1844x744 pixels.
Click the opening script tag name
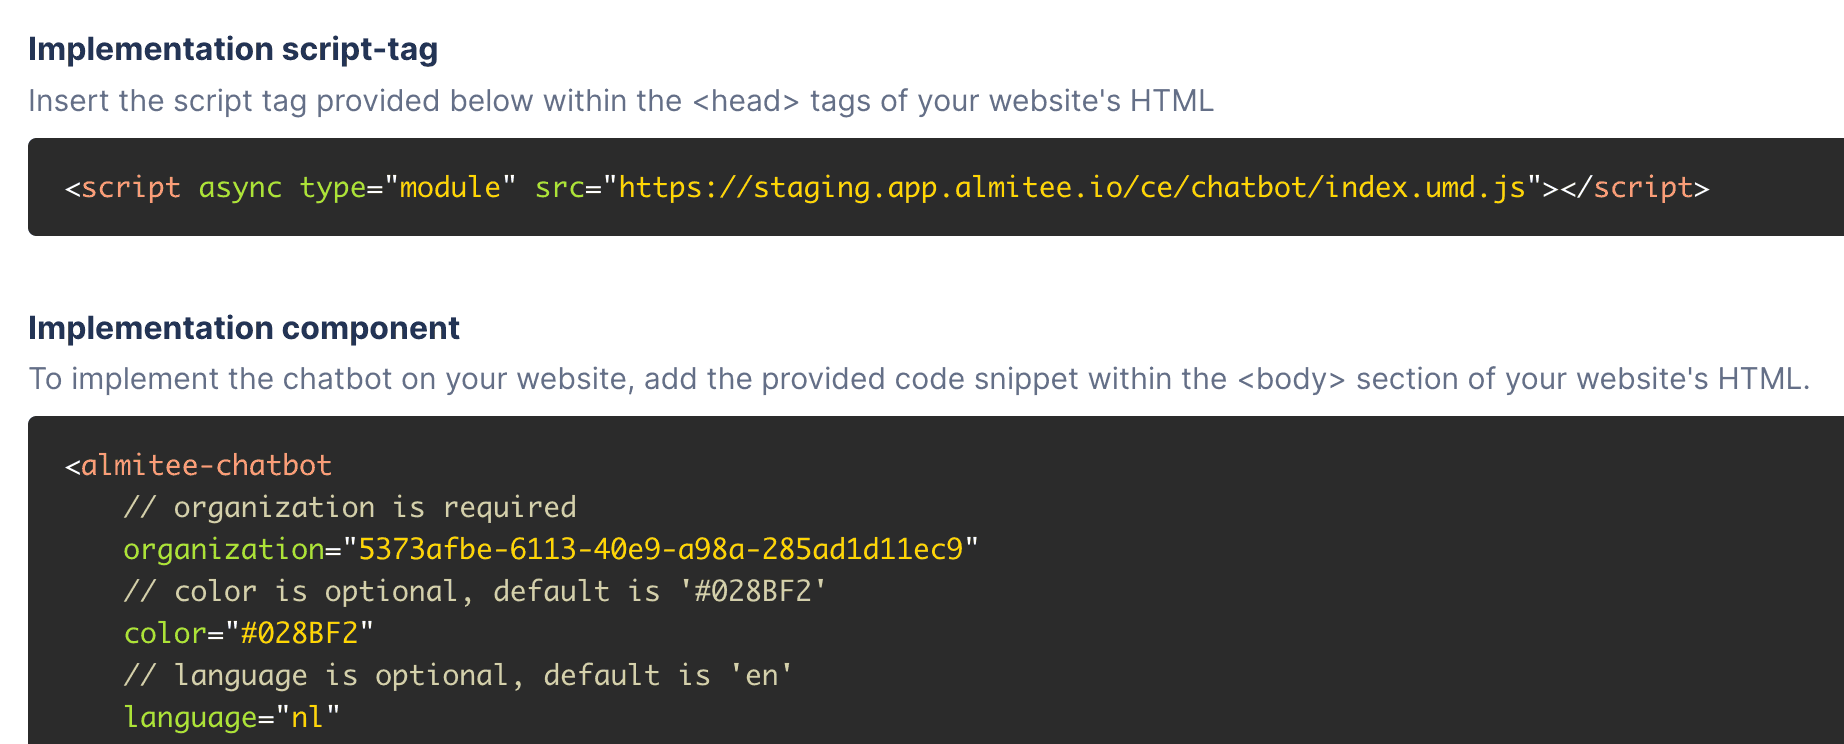(x=131, y=187)
